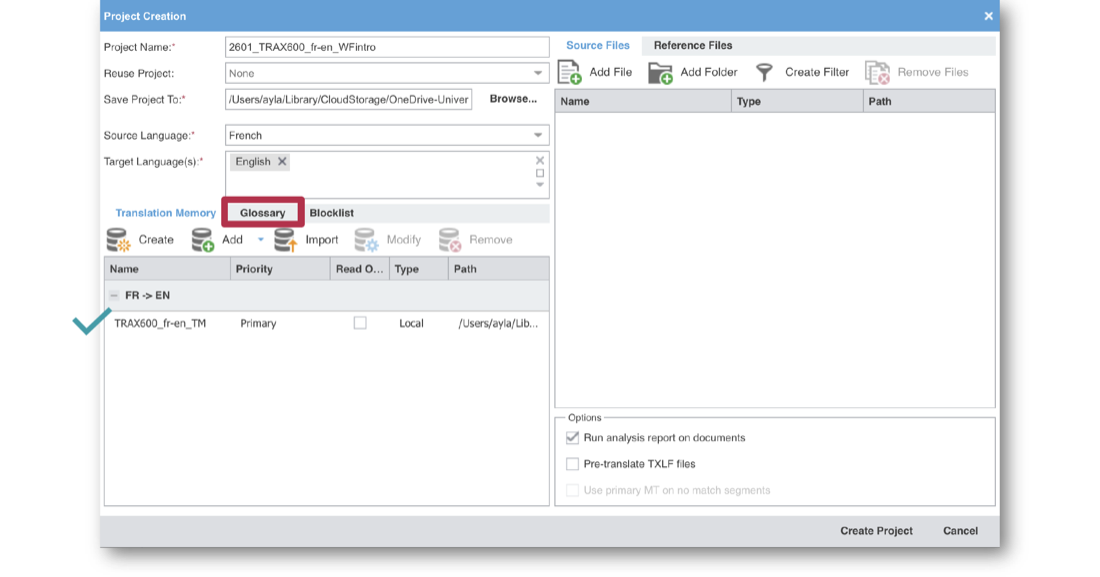The width and height of the screenshot is (1100, 577).
Task: Open the Reference Files tab
Action: tap(693, 46)
